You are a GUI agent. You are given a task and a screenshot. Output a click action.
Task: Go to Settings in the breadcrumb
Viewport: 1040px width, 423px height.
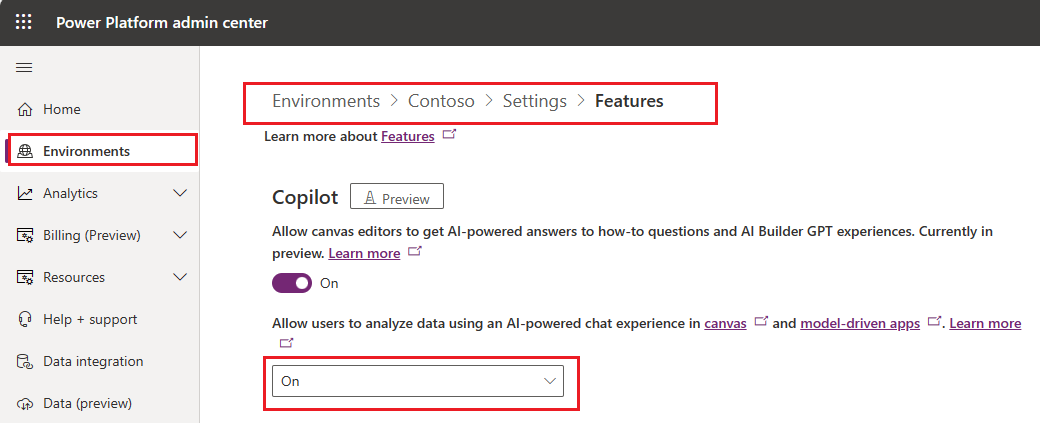point(534,101)
